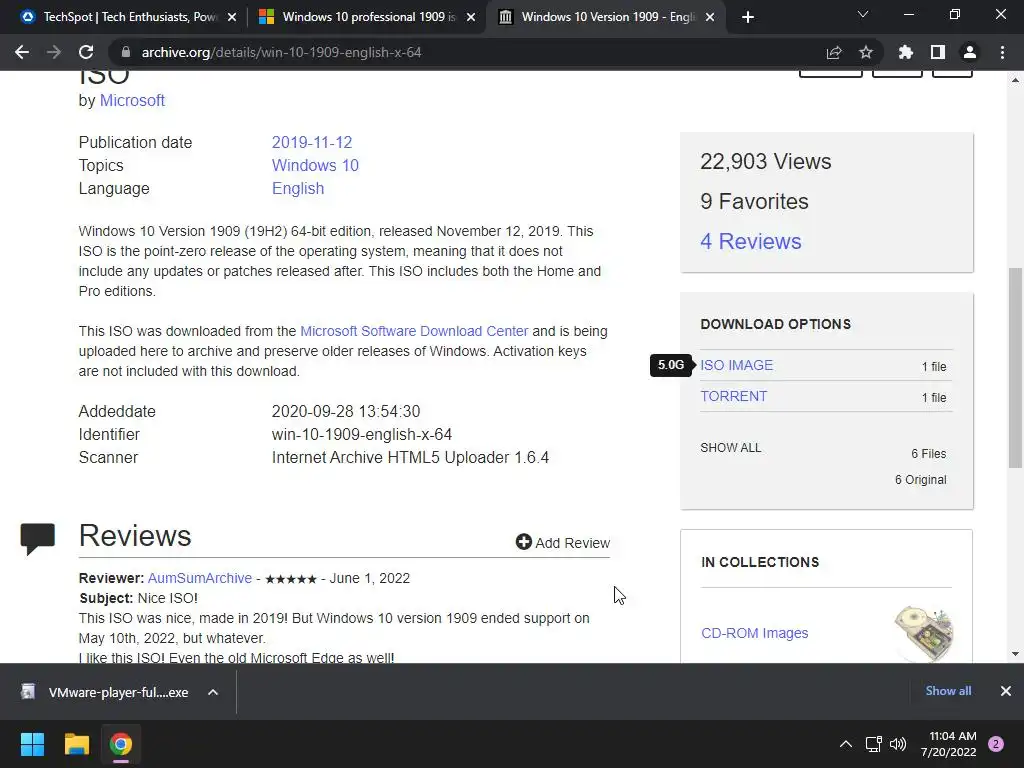Screen dimensions: 1024x768
Task: Click the page vertical scrollbar thumb
Action: 1015,368
